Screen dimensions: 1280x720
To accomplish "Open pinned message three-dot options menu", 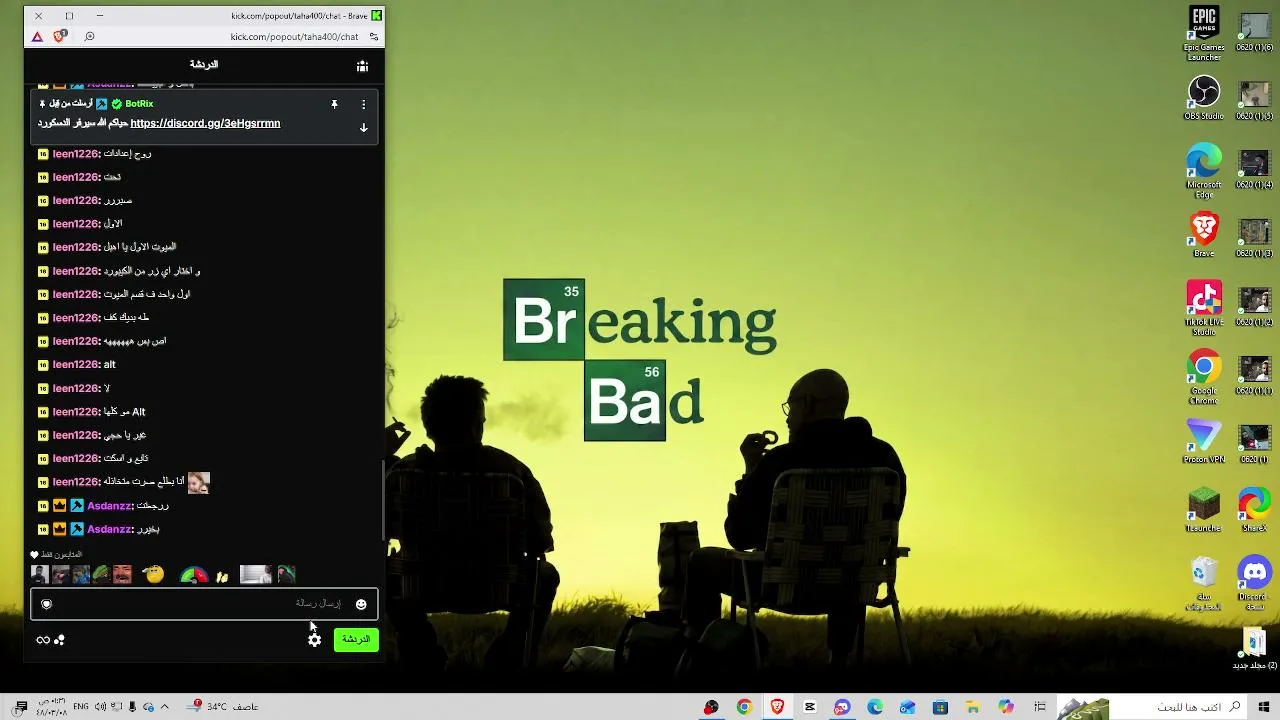I will pos(363,104).
